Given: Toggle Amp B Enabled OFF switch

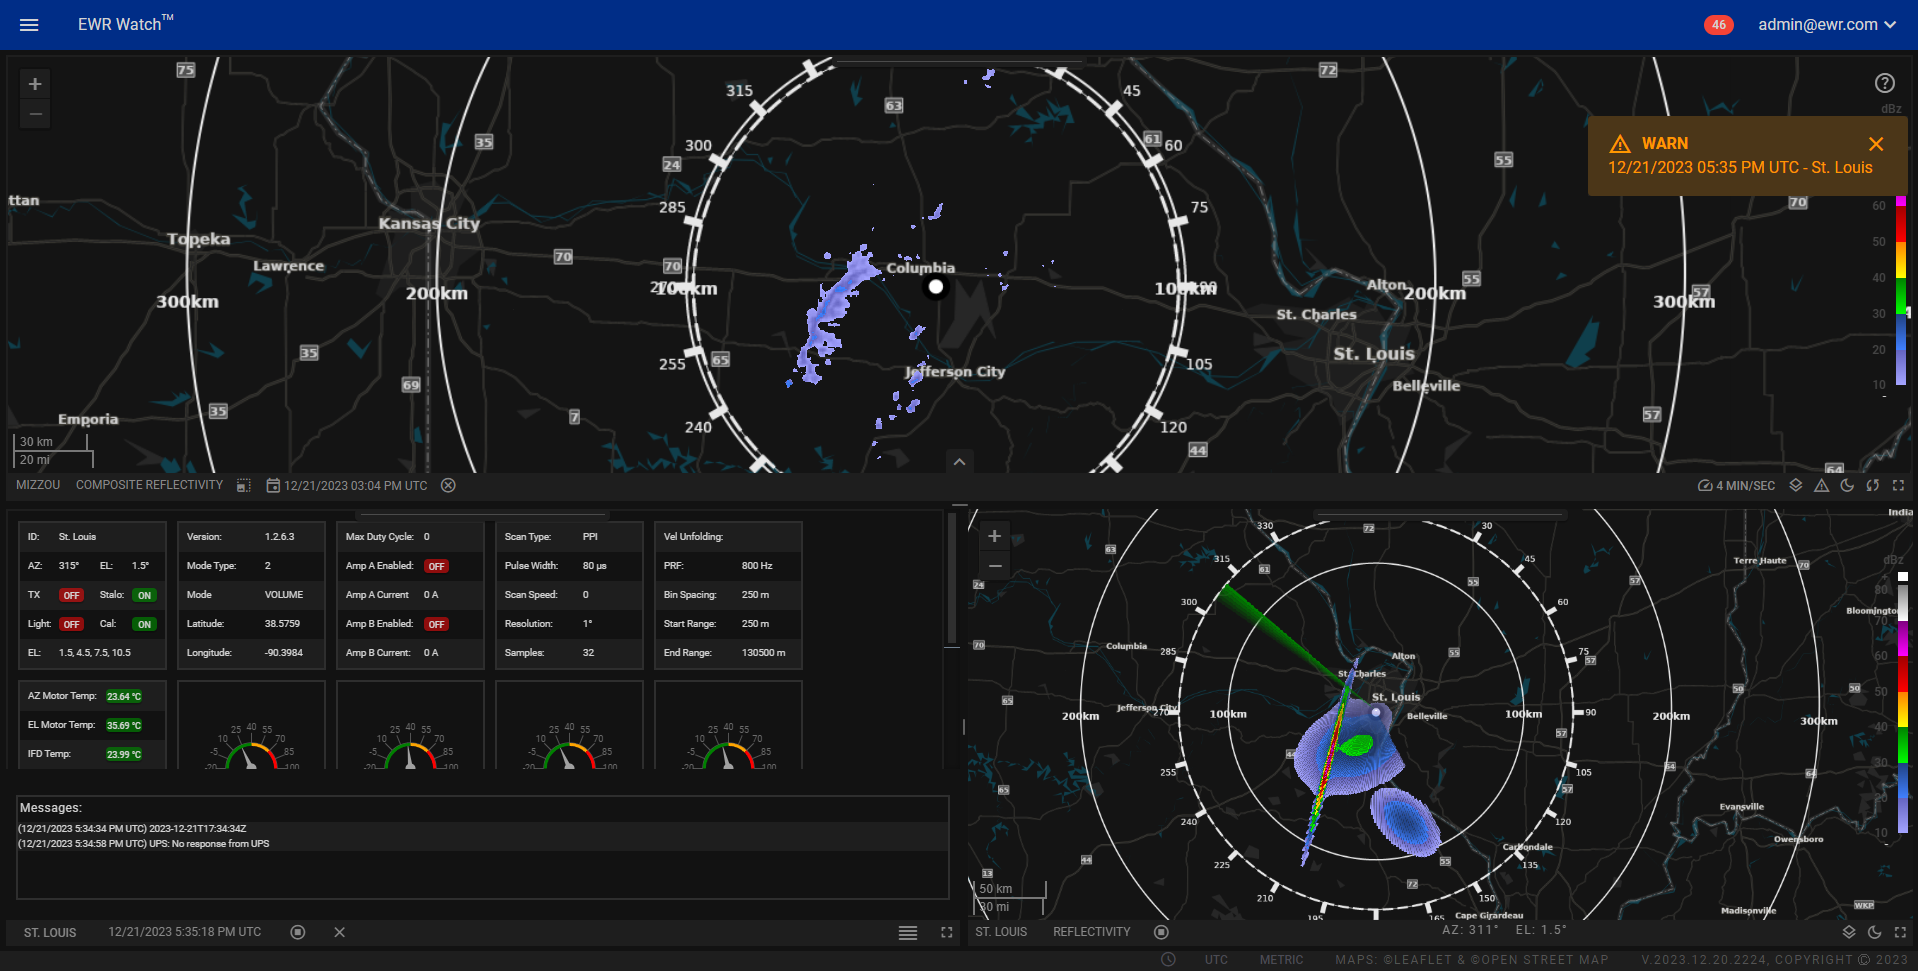Looking at the screenshot, I should coord(436,624).
